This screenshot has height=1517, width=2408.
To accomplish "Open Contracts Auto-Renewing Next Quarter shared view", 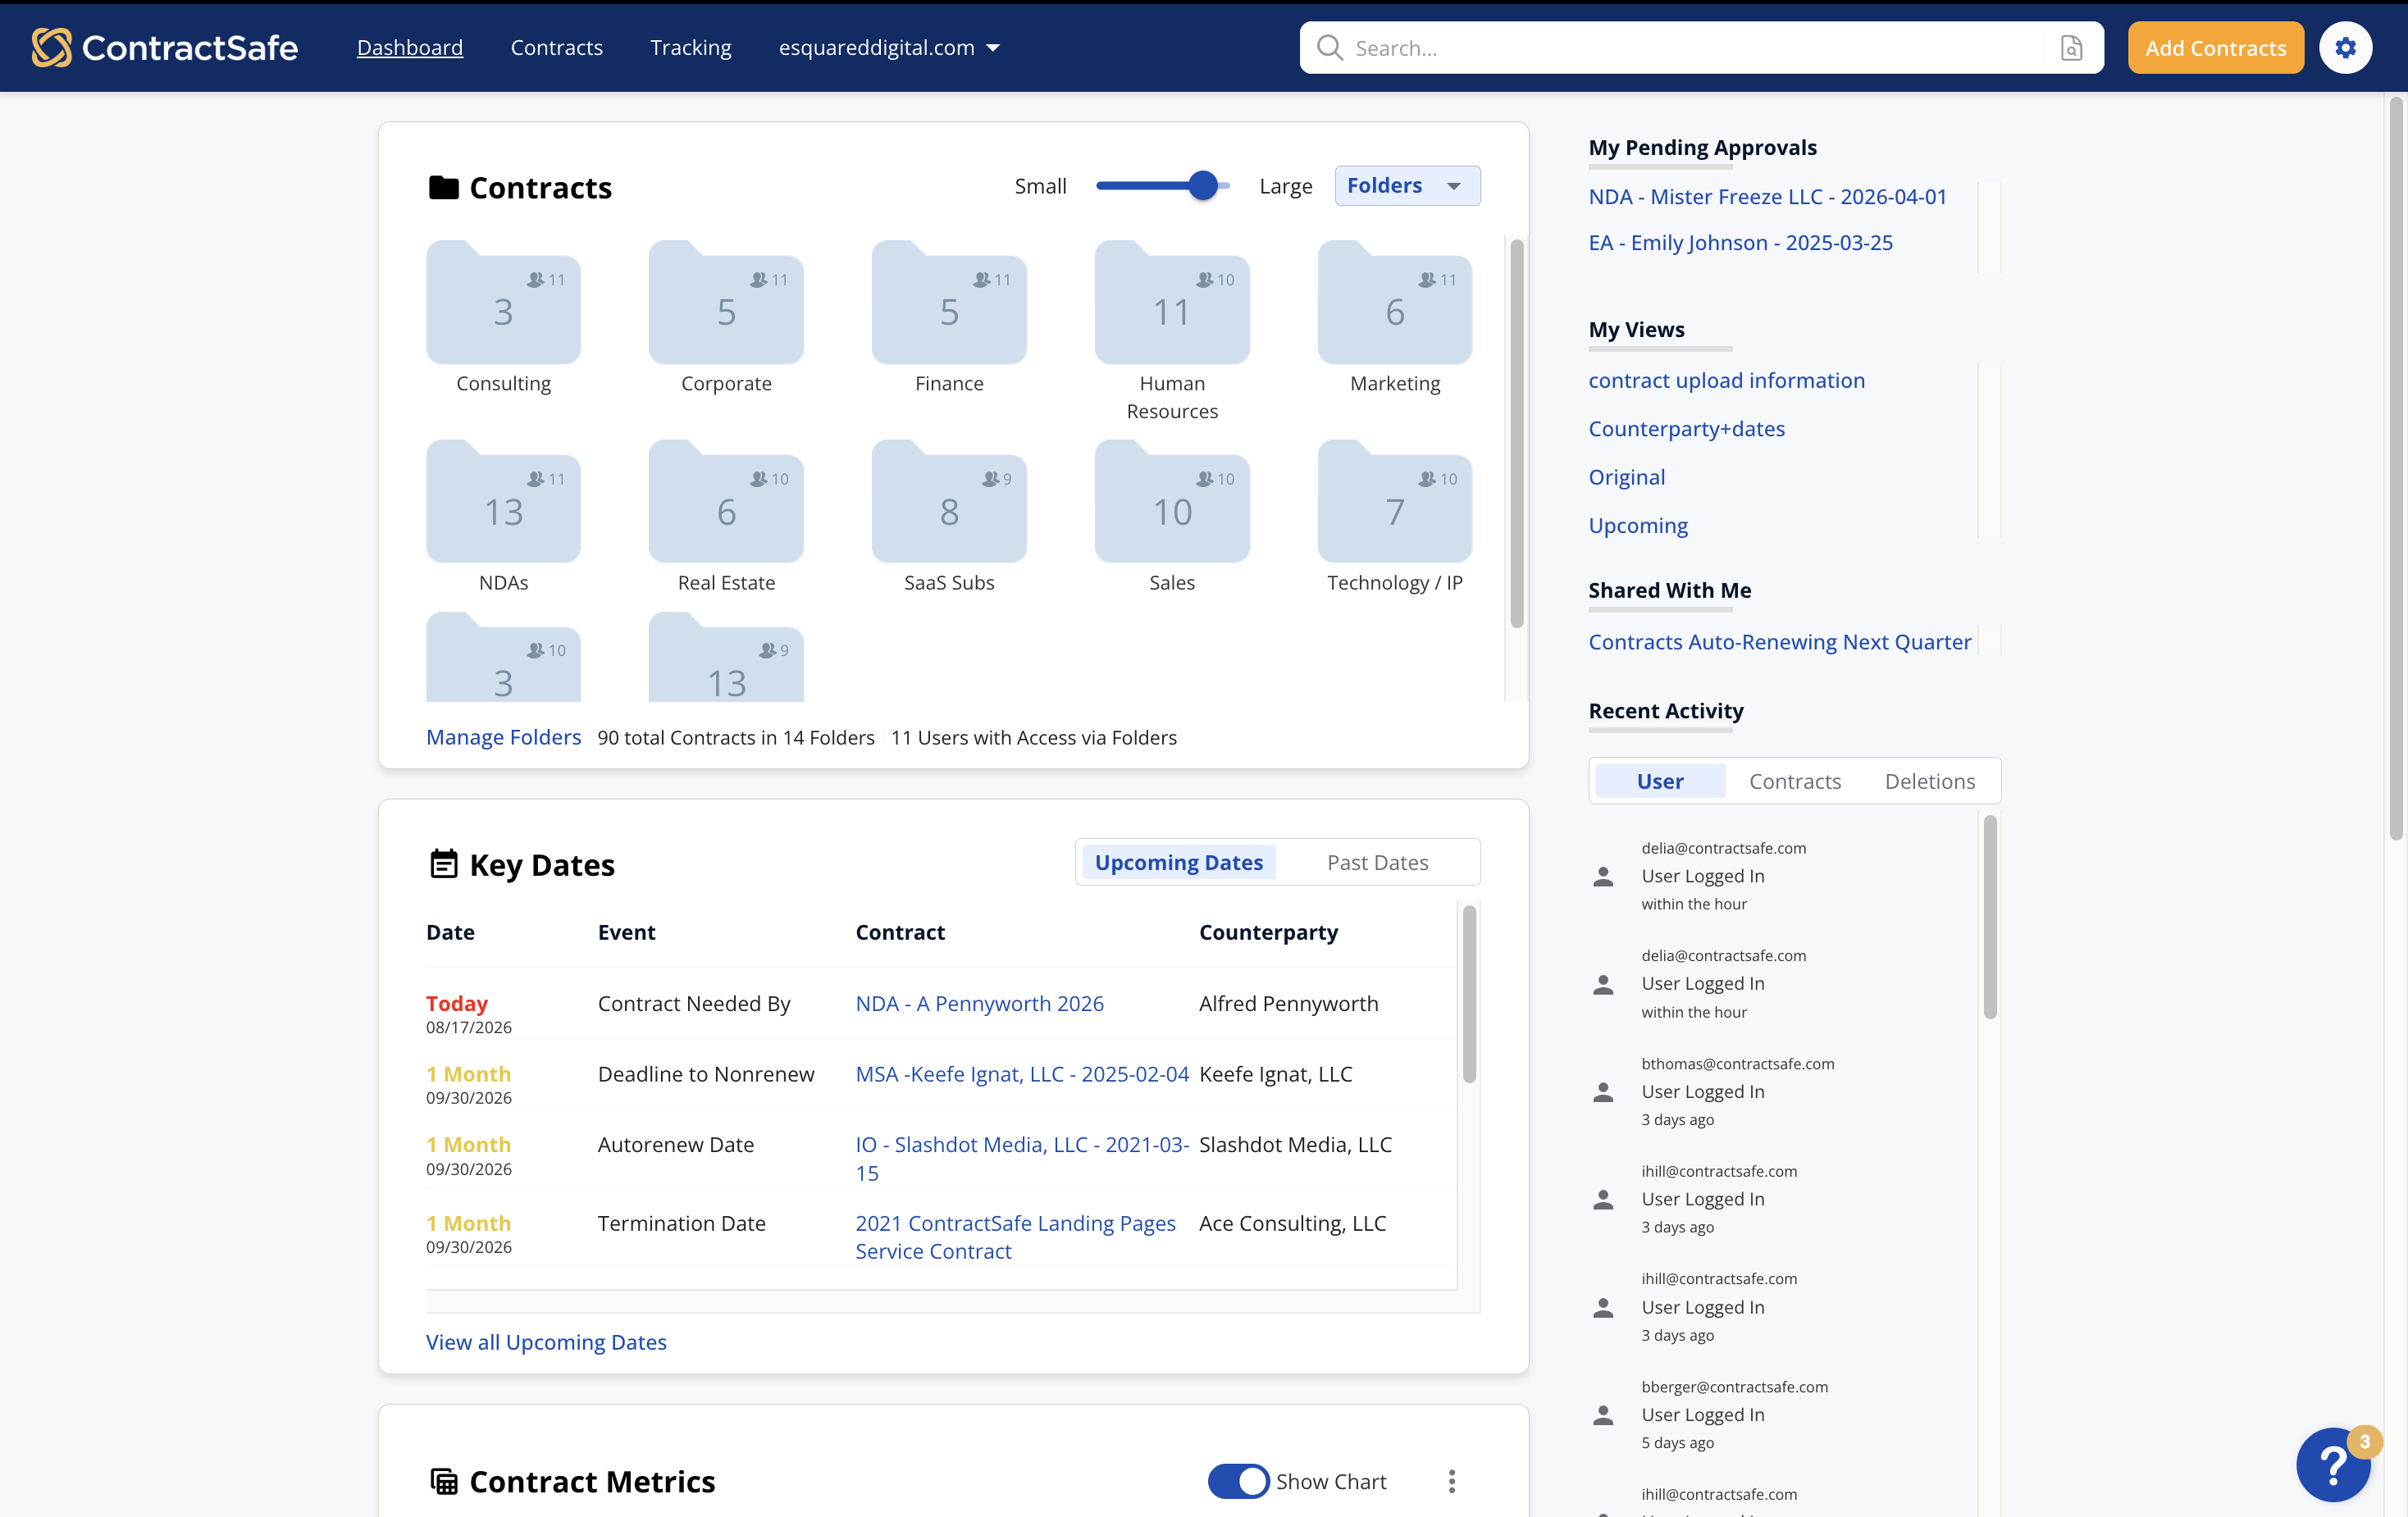I will (x=1780, y=641).
